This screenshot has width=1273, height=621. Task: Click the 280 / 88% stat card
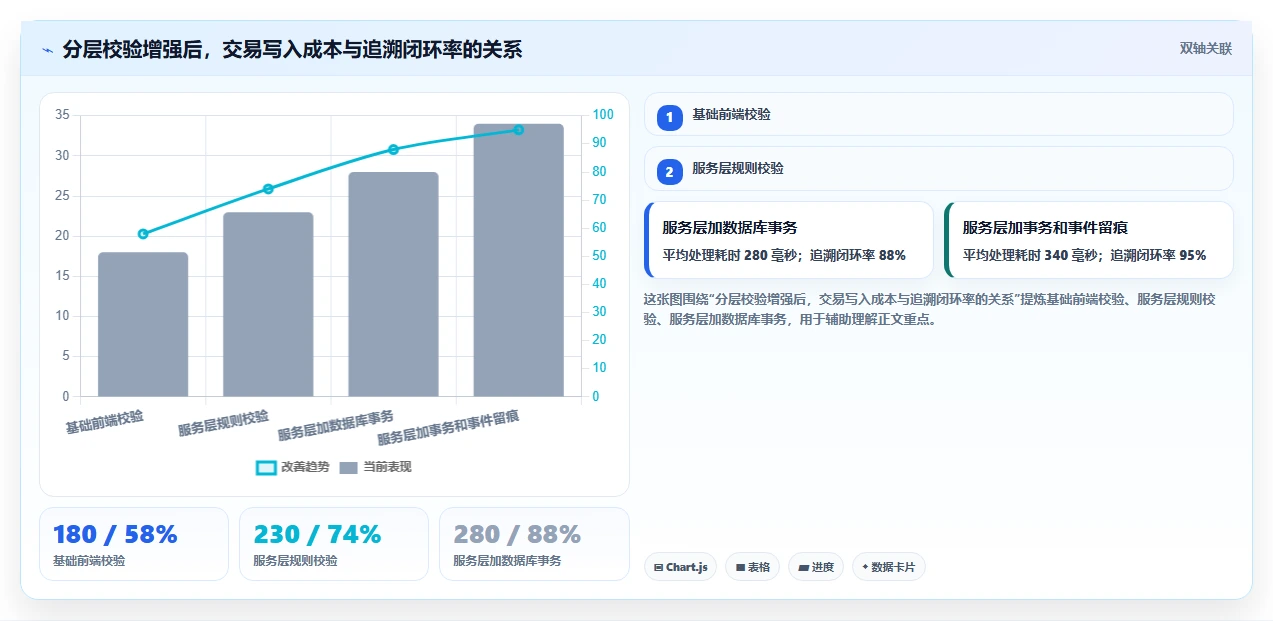(534, 544)
